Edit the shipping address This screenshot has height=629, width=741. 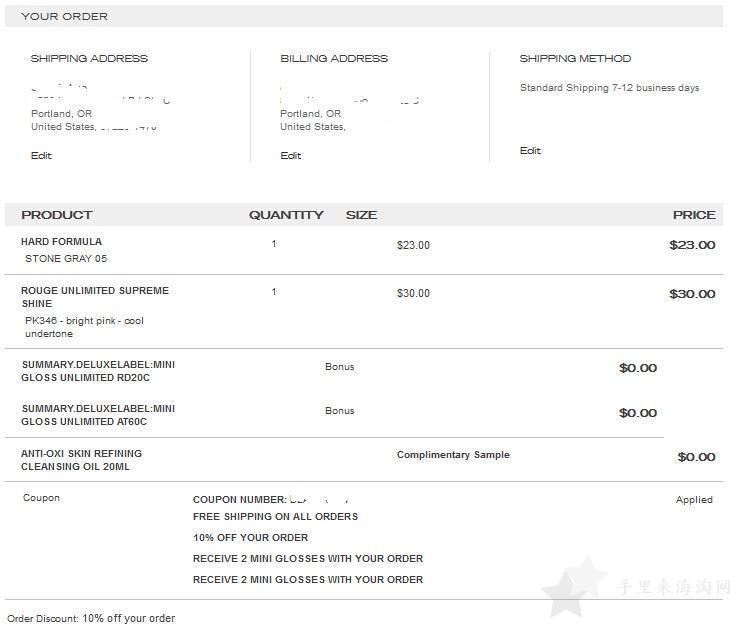41,155
